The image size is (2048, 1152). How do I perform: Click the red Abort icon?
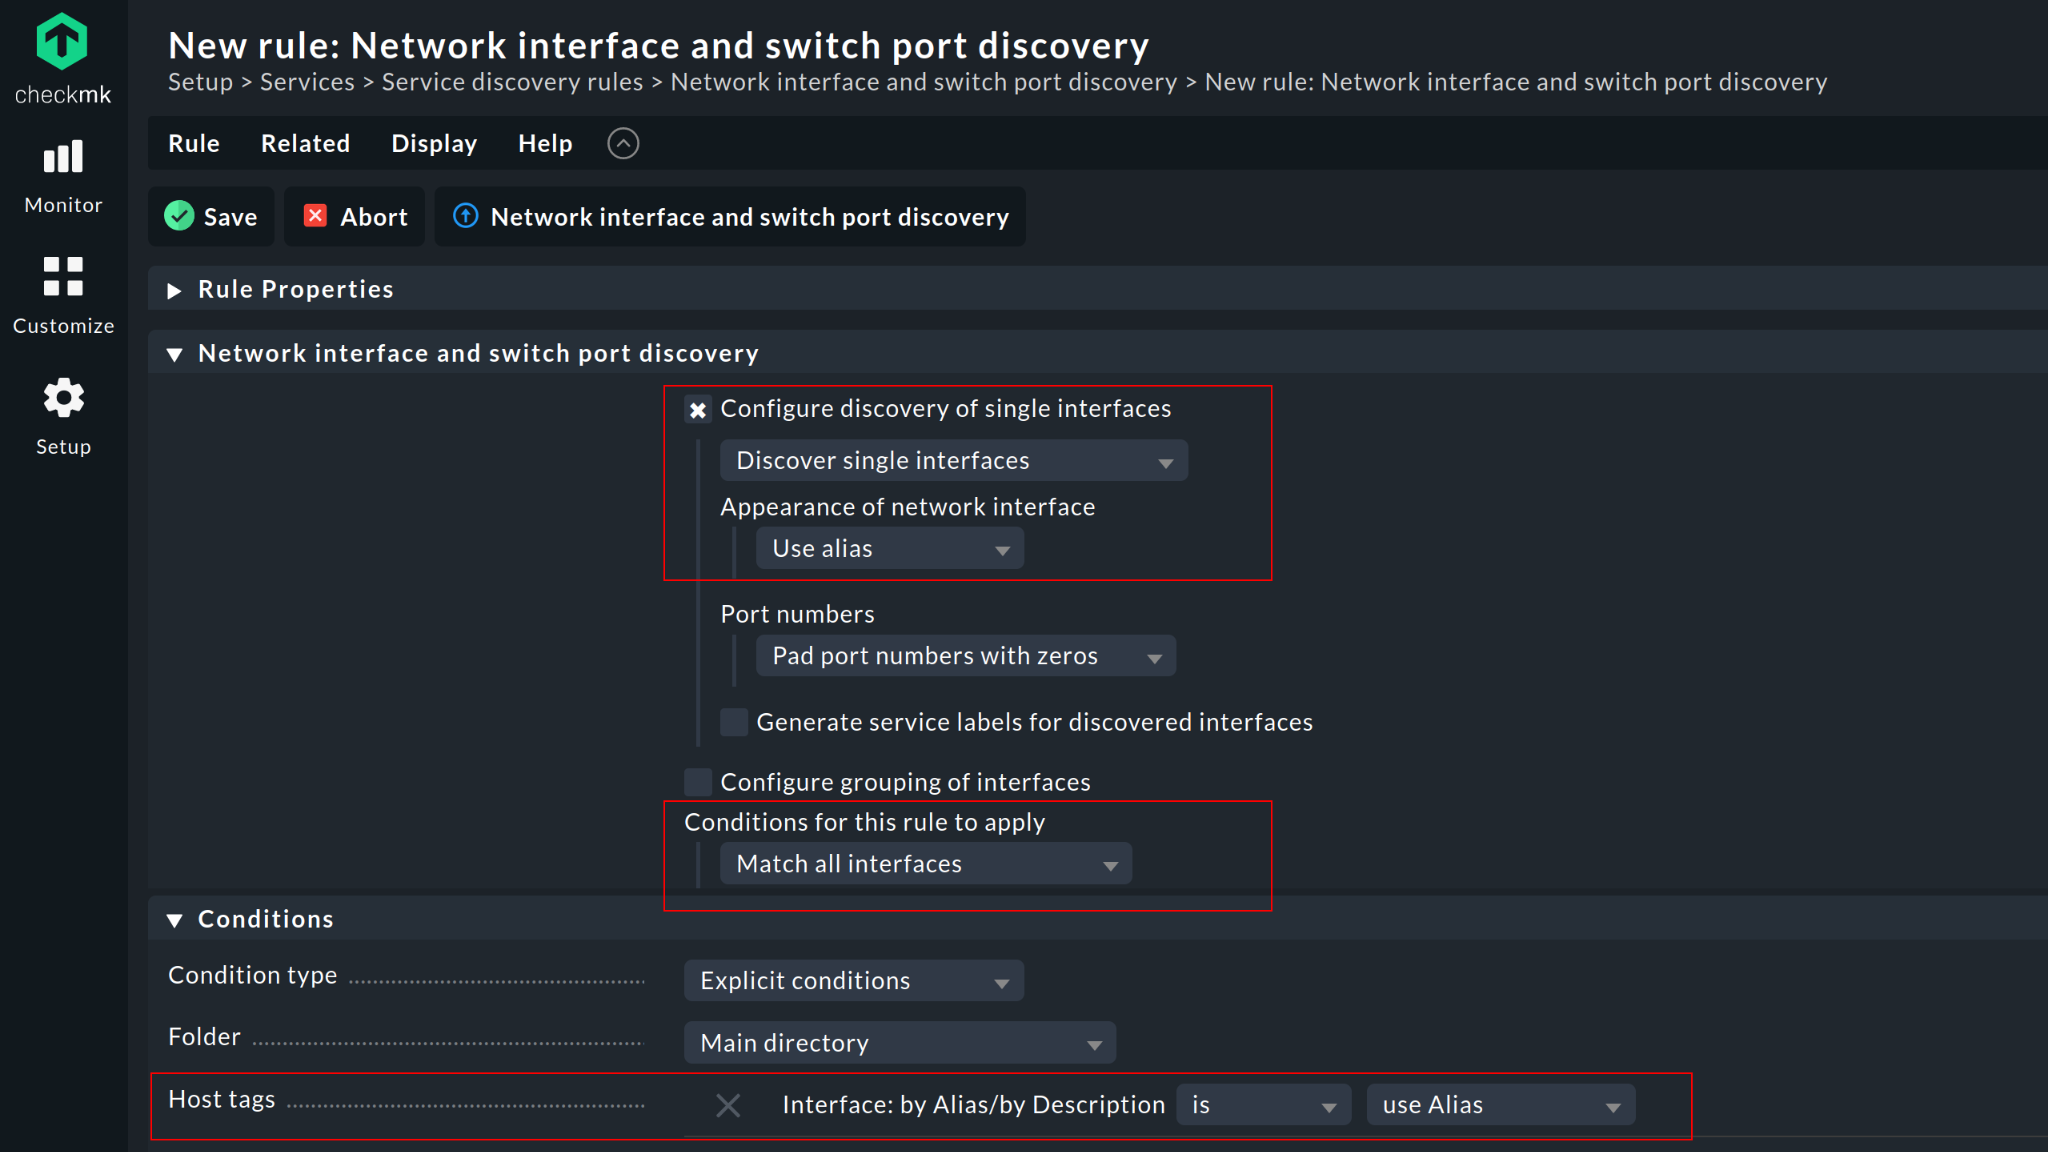pos(315,216)
